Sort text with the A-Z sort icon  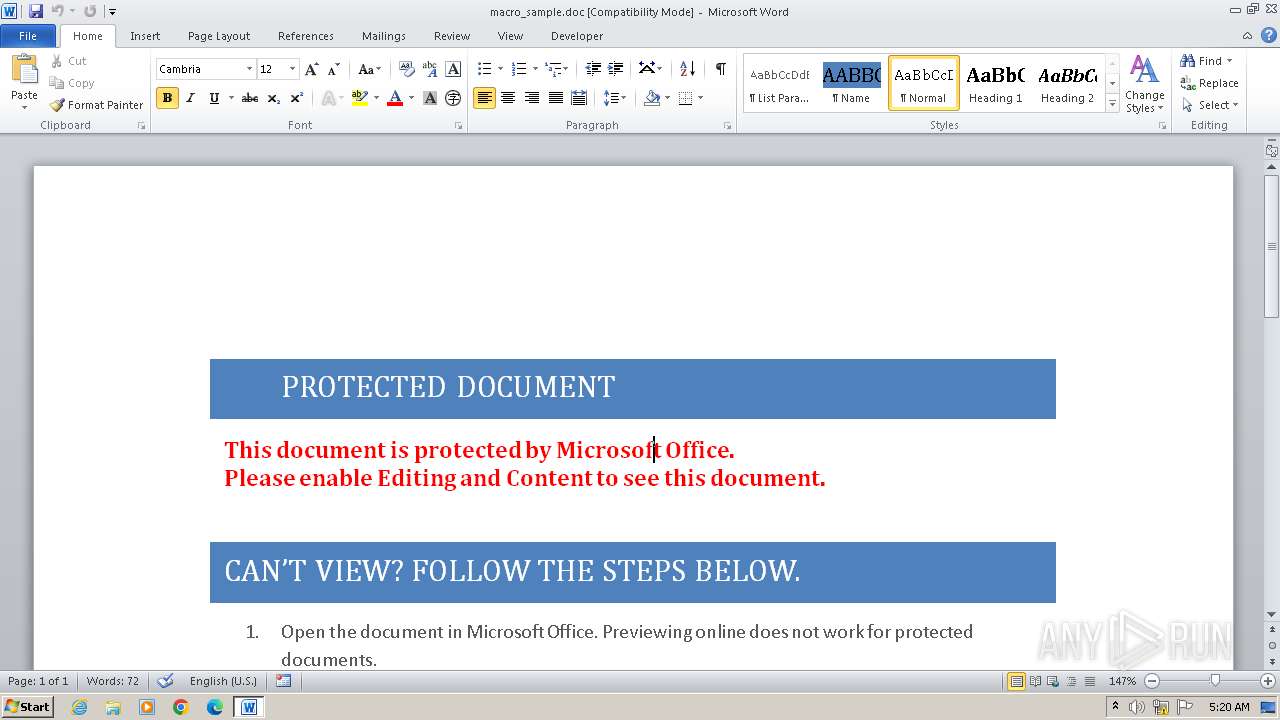pos(687,69)
